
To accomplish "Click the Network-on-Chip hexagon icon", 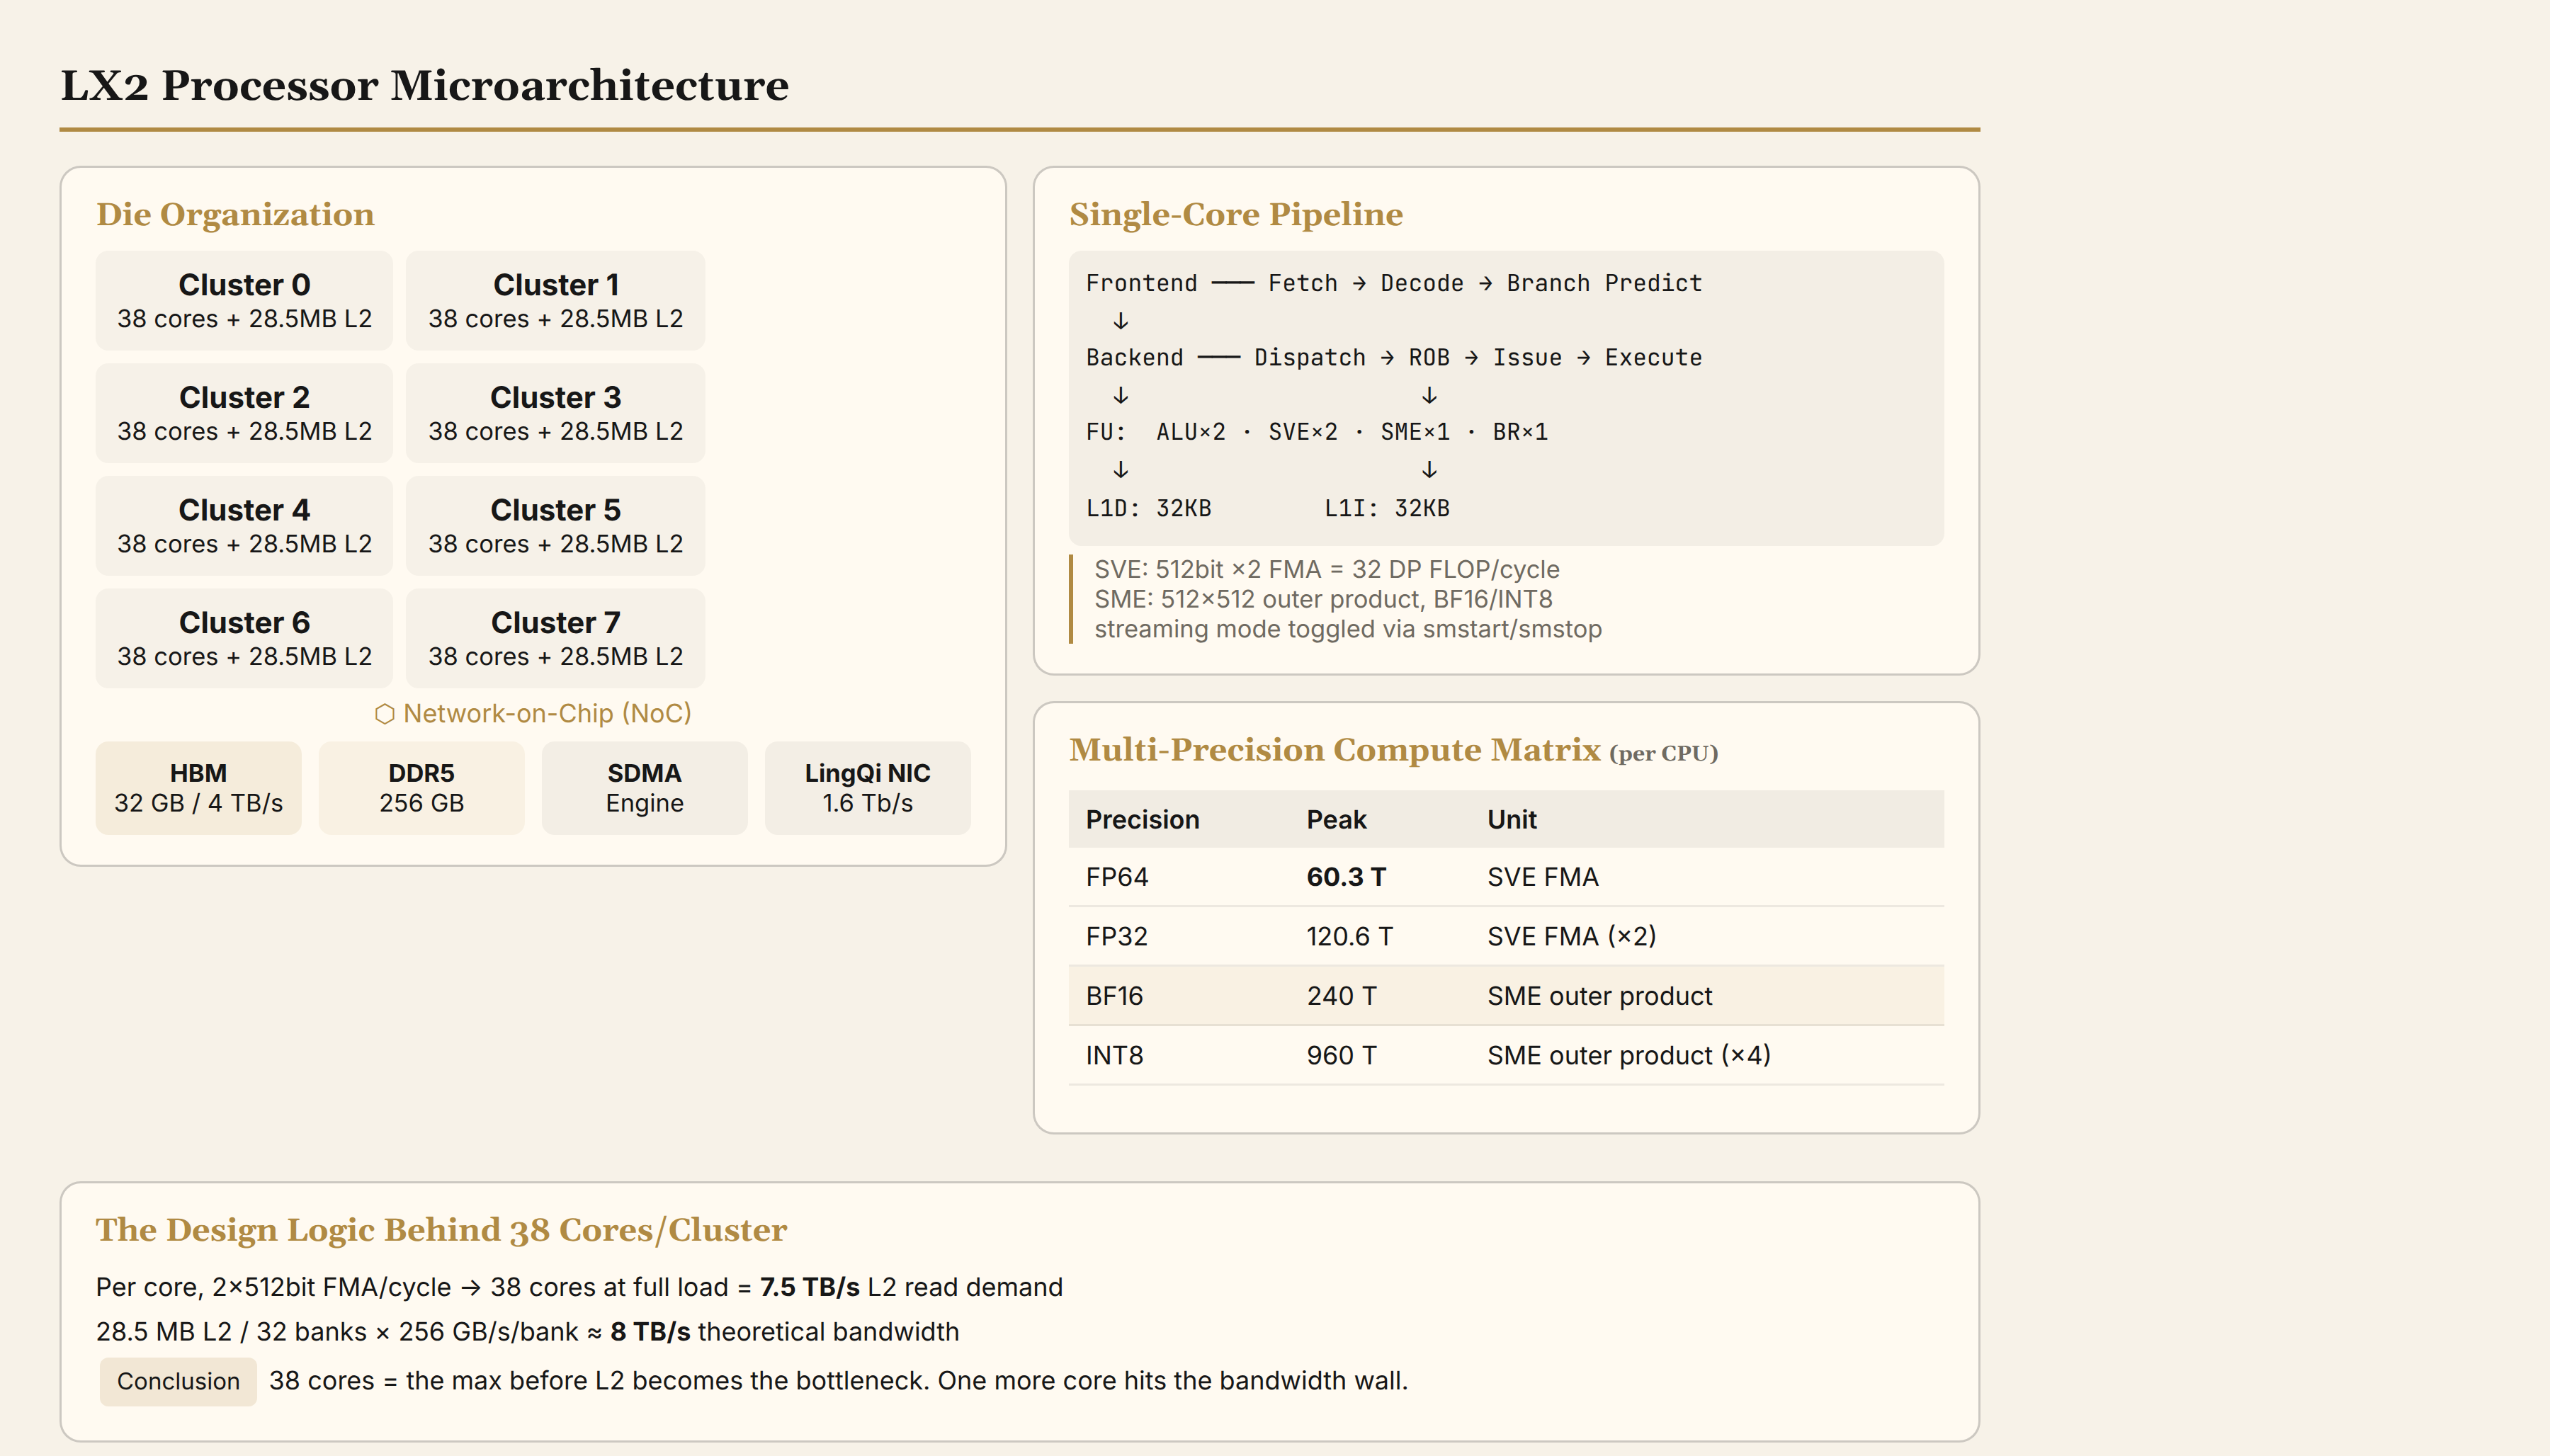I will tap(385, 714).
